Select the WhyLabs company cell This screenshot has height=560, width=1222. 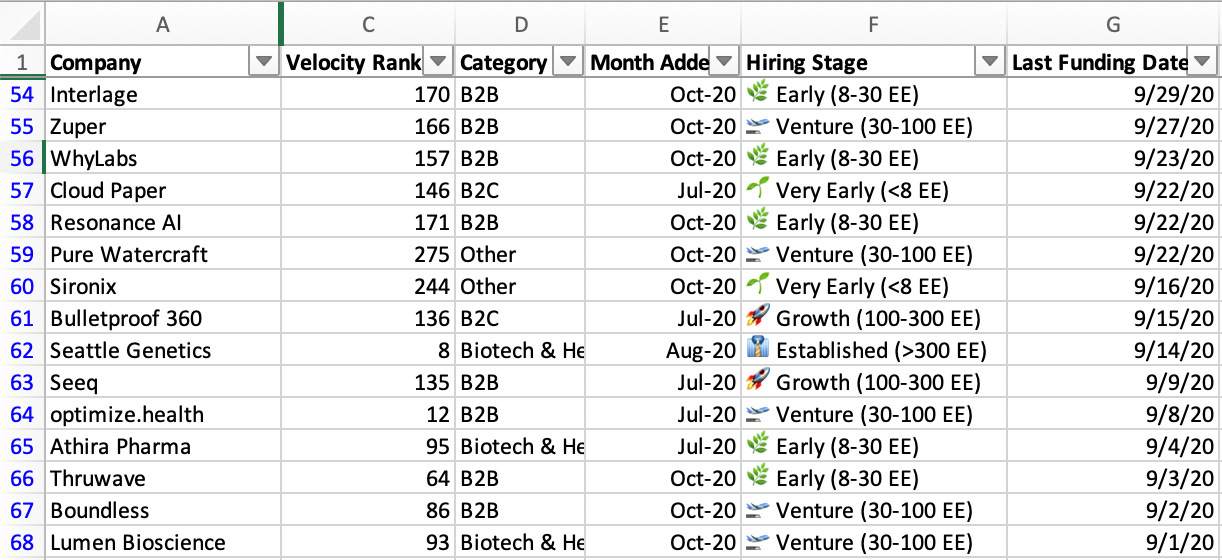pos(163,158)
